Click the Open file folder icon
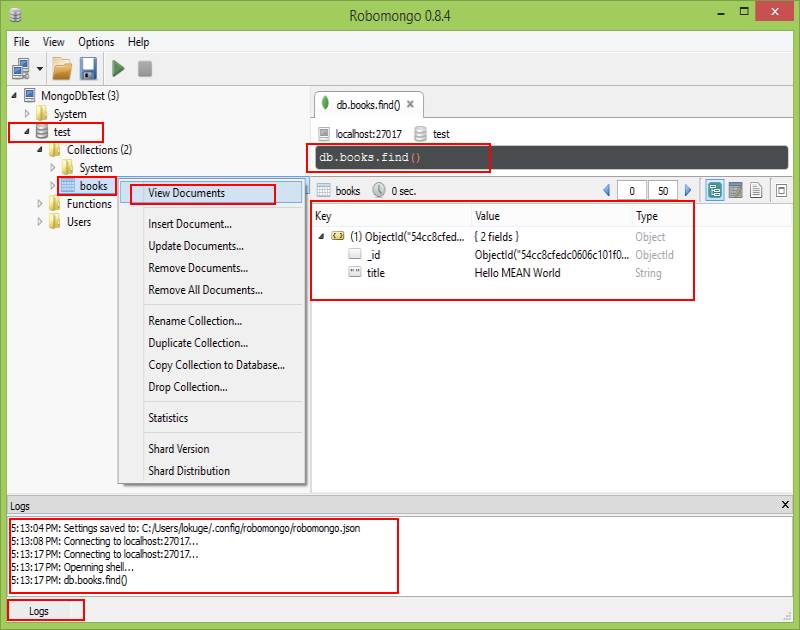Viewport: 800px width, 630px height. click(62, 69)
